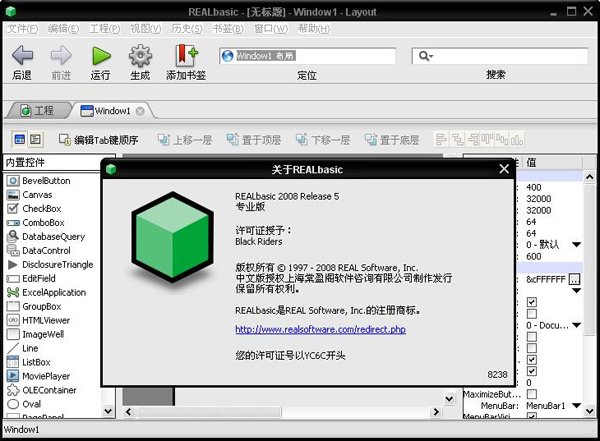Select the DisclosureTriangle control
The width and height of the screenshot is (600, 441).
(x=50, y=265)
